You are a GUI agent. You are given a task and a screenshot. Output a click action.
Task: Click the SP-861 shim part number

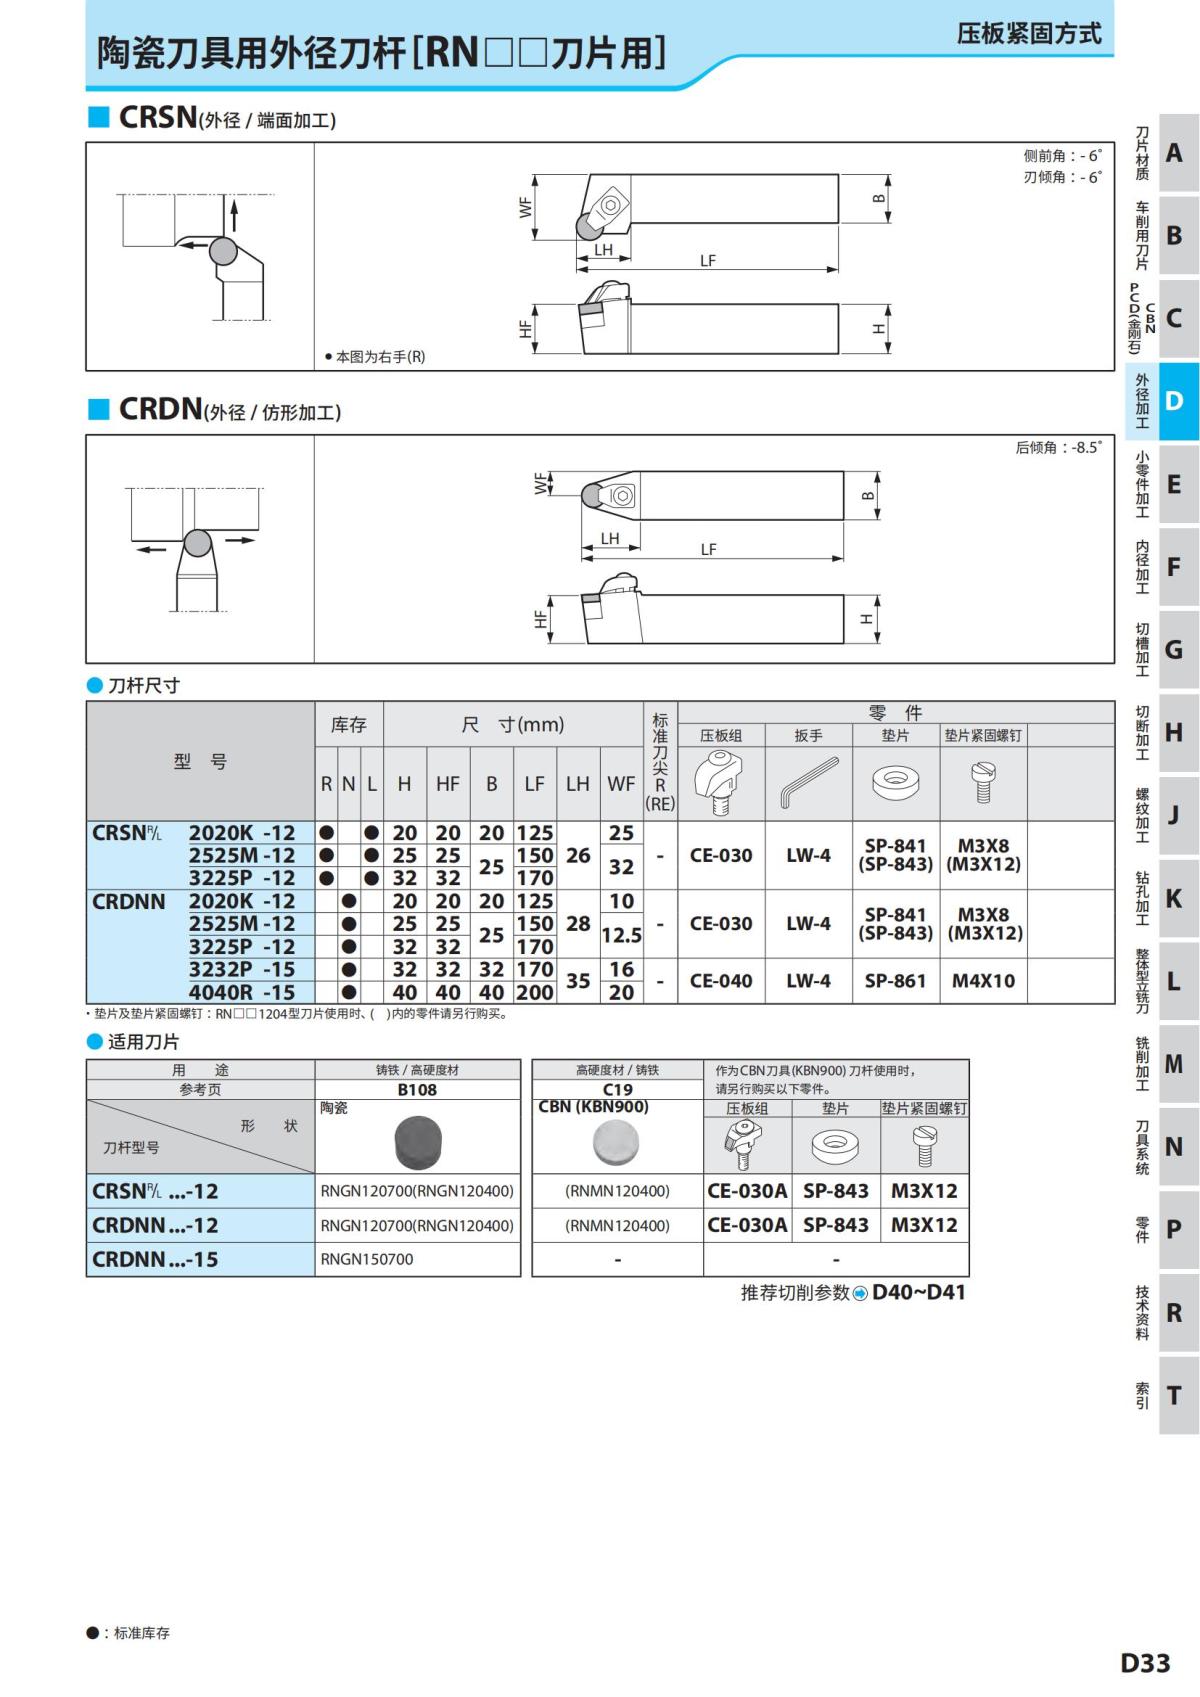(895, 981)
